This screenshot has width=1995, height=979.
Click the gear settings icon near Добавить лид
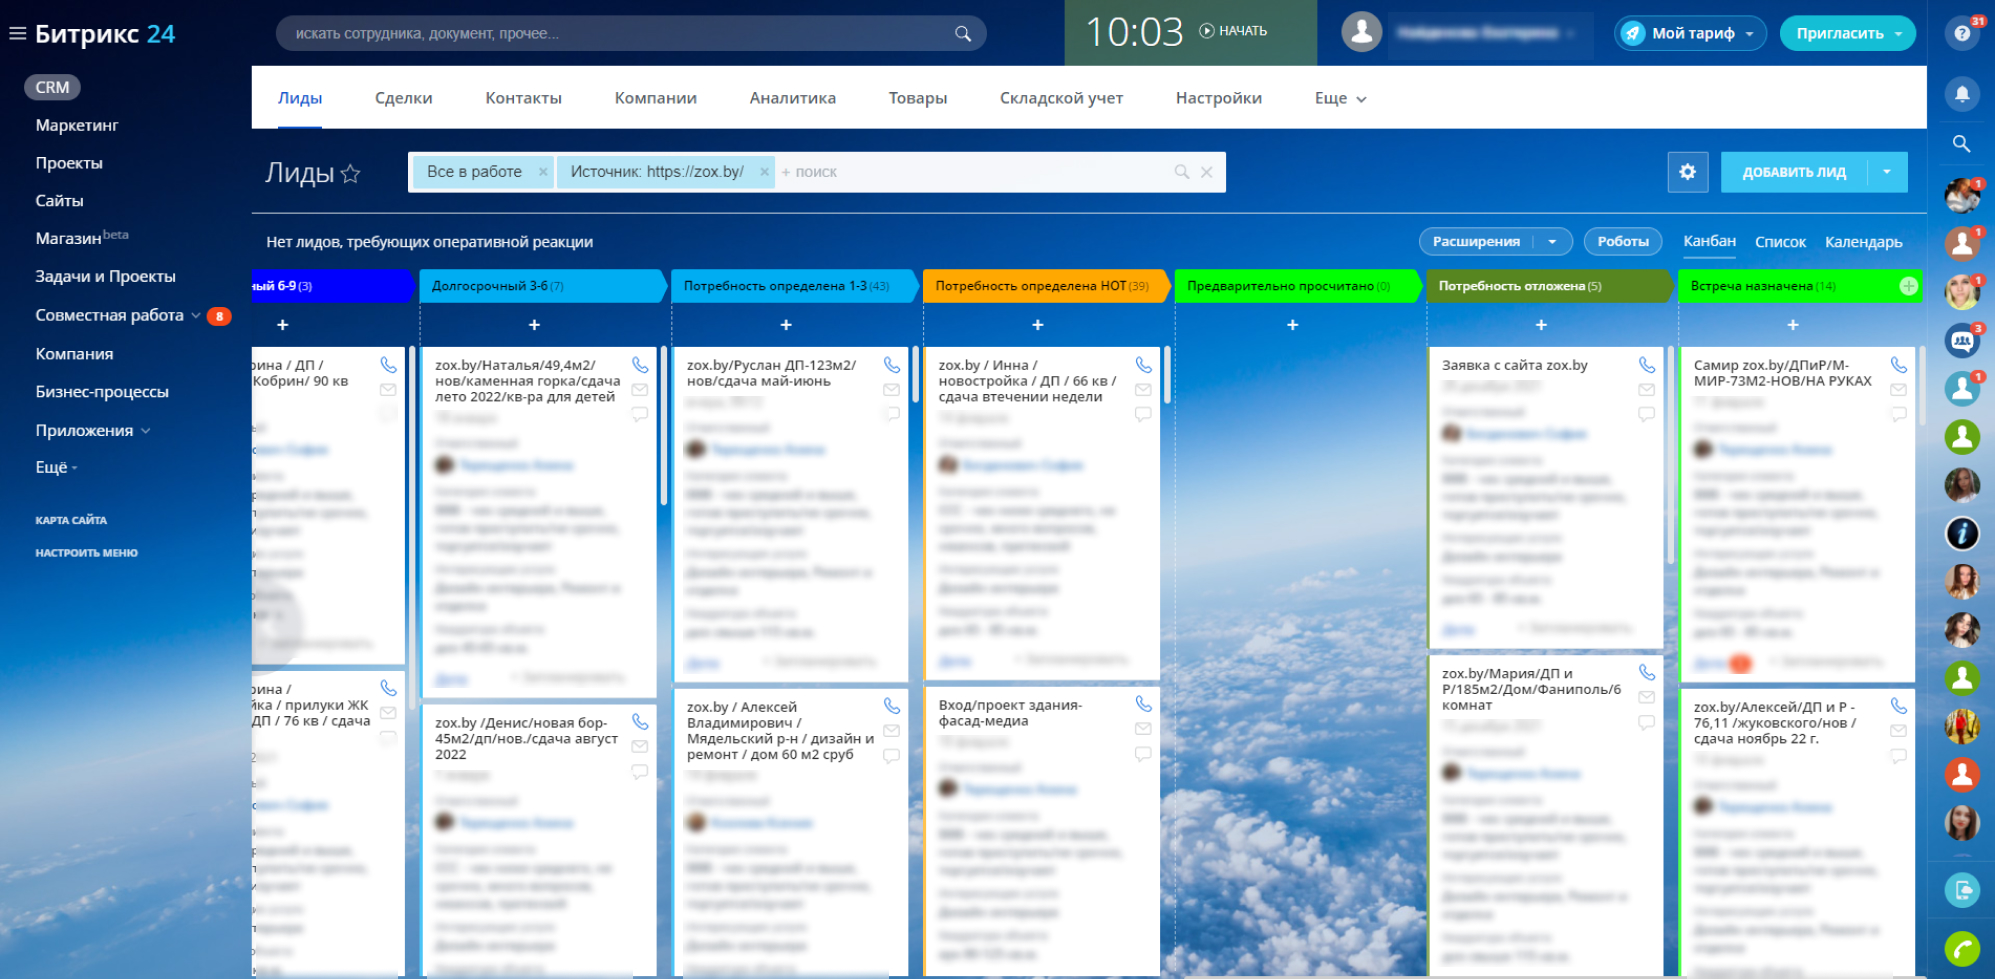pos(1687,172)
